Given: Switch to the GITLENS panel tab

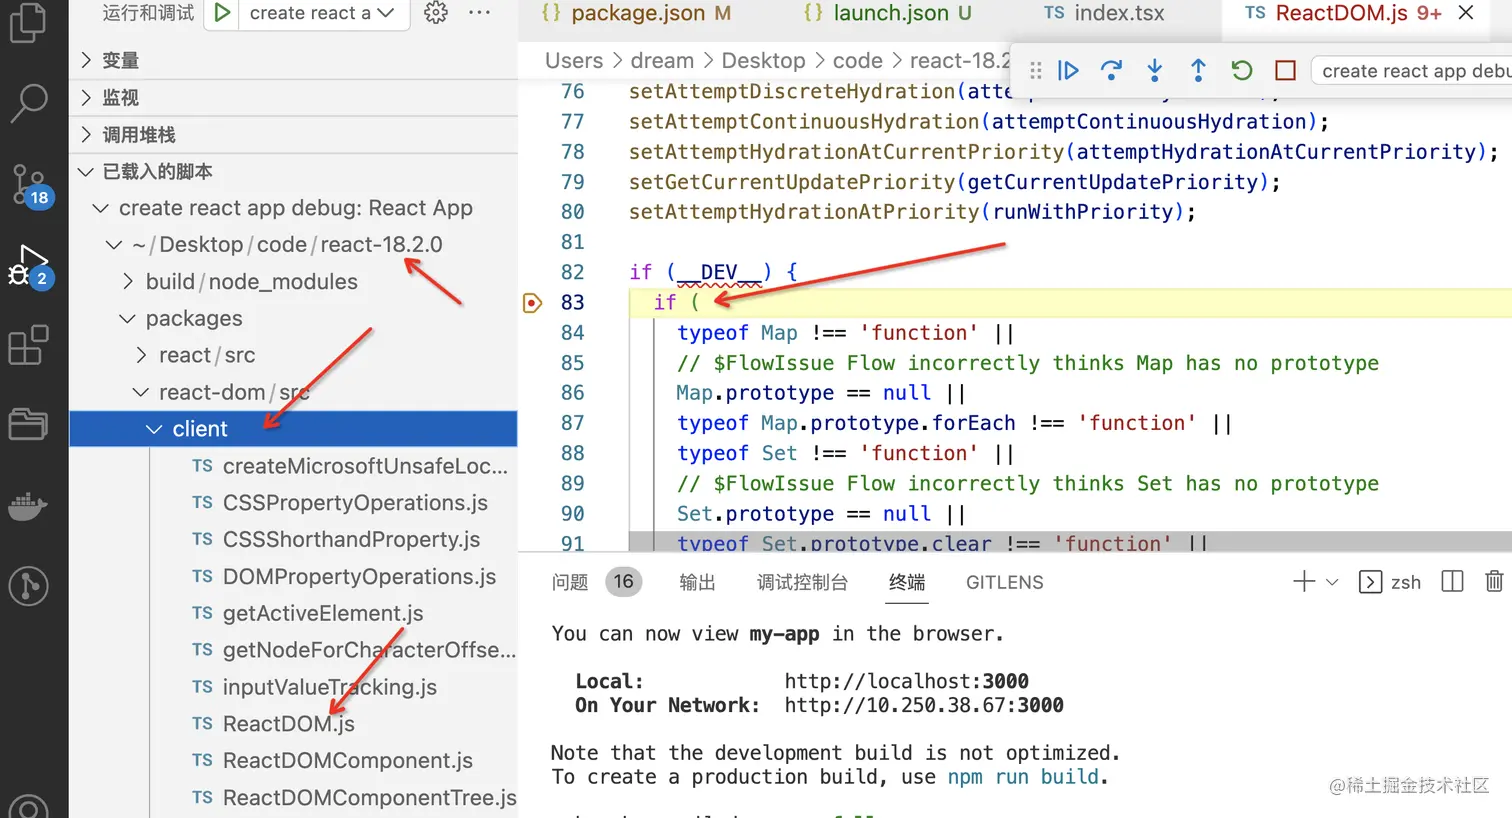Looking at the screenshot, I should [x=1004, y=582].
